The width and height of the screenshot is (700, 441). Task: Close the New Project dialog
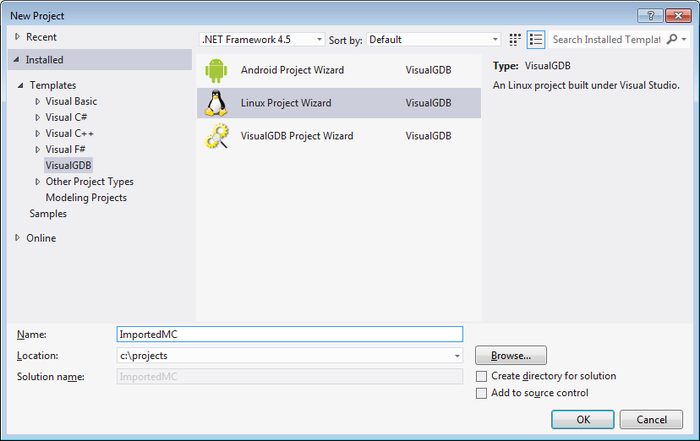click(678, 16)
